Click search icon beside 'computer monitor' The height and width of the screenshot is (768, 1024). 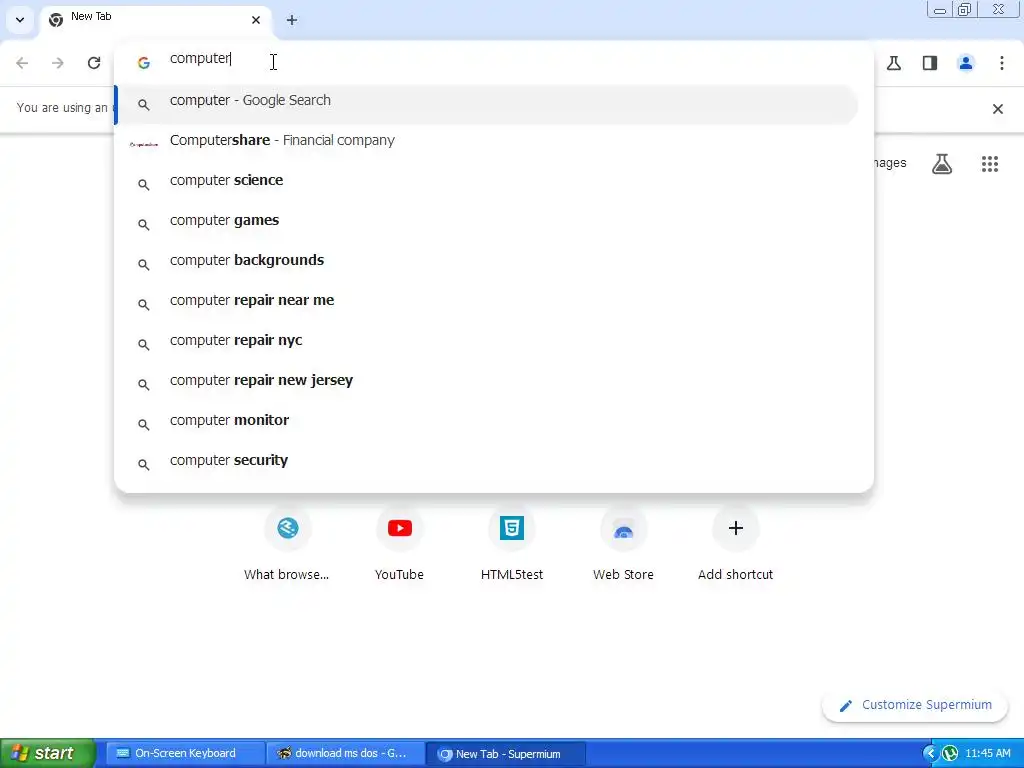(x=144, y=424)
